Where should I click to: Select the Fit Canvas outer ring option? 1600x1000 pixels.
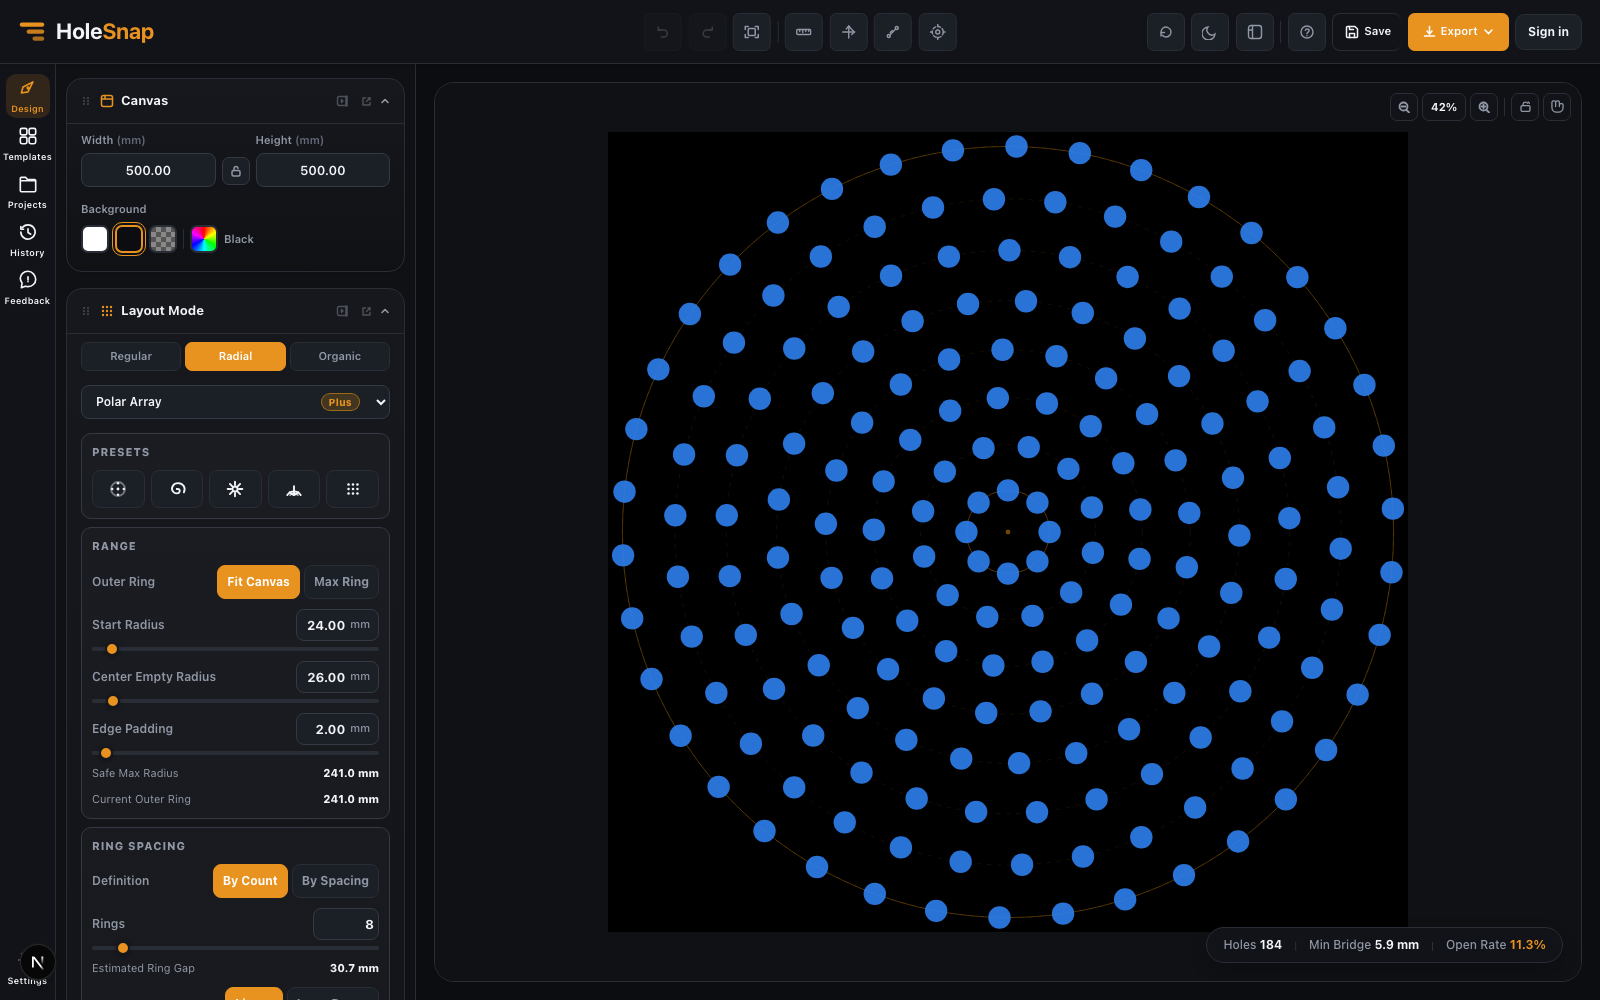coord(258,582)
